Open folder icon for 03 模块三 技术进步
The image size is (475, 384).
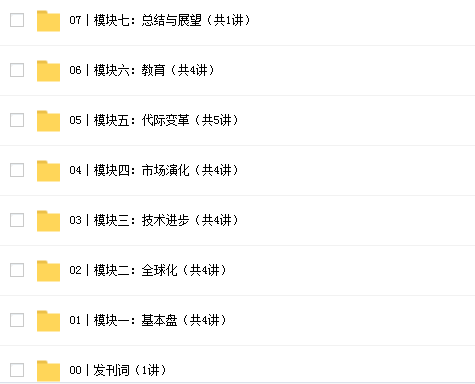[x=48, y=221]
